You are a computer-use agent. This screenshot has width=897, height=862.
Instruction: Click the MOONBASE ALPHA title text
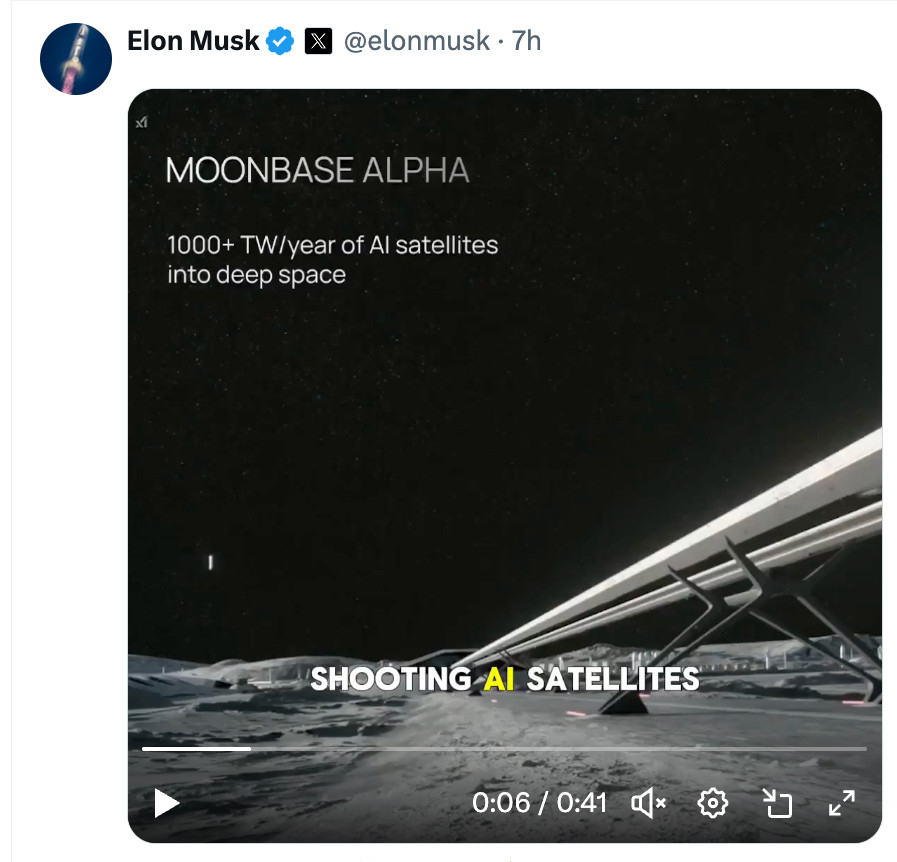tap(317, 170)
